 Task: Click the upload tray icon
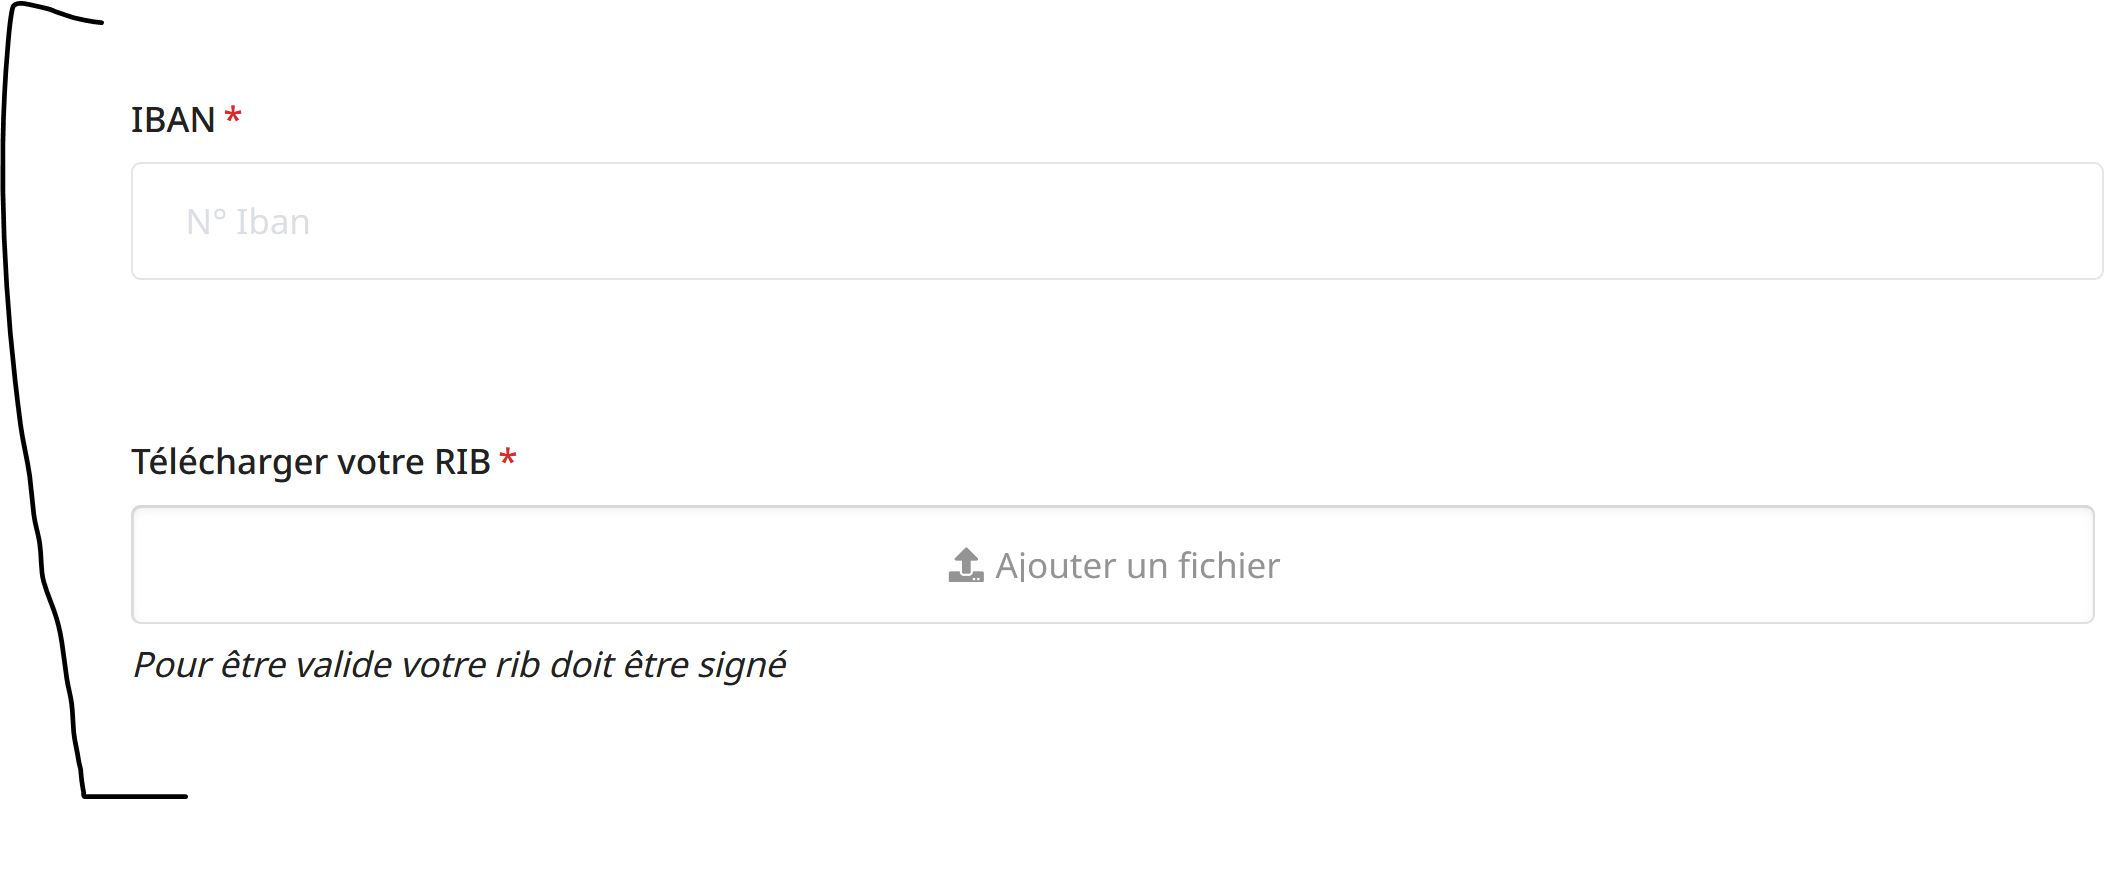coord(966,565)
